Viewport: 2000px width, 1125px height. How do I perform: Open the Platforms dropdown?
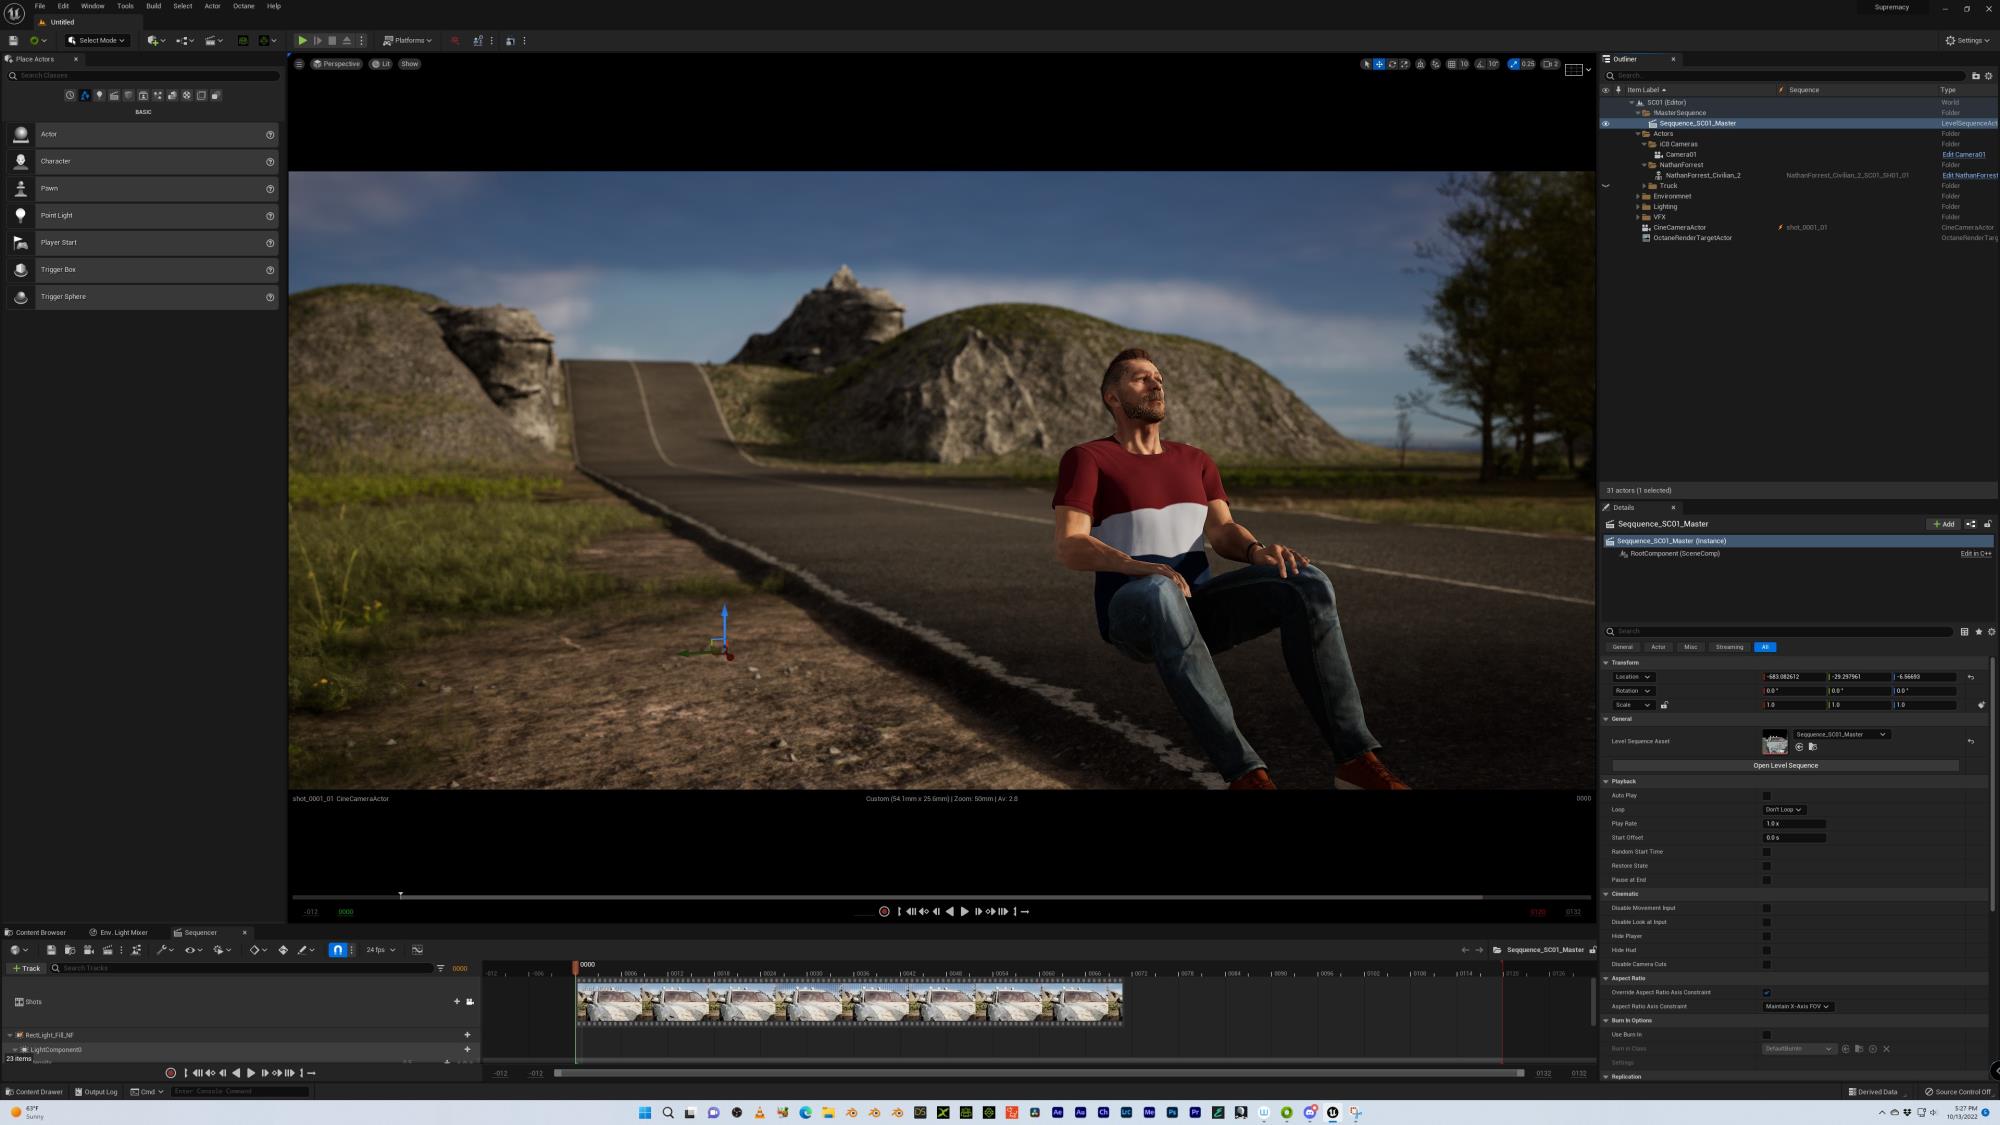point(407,41)
